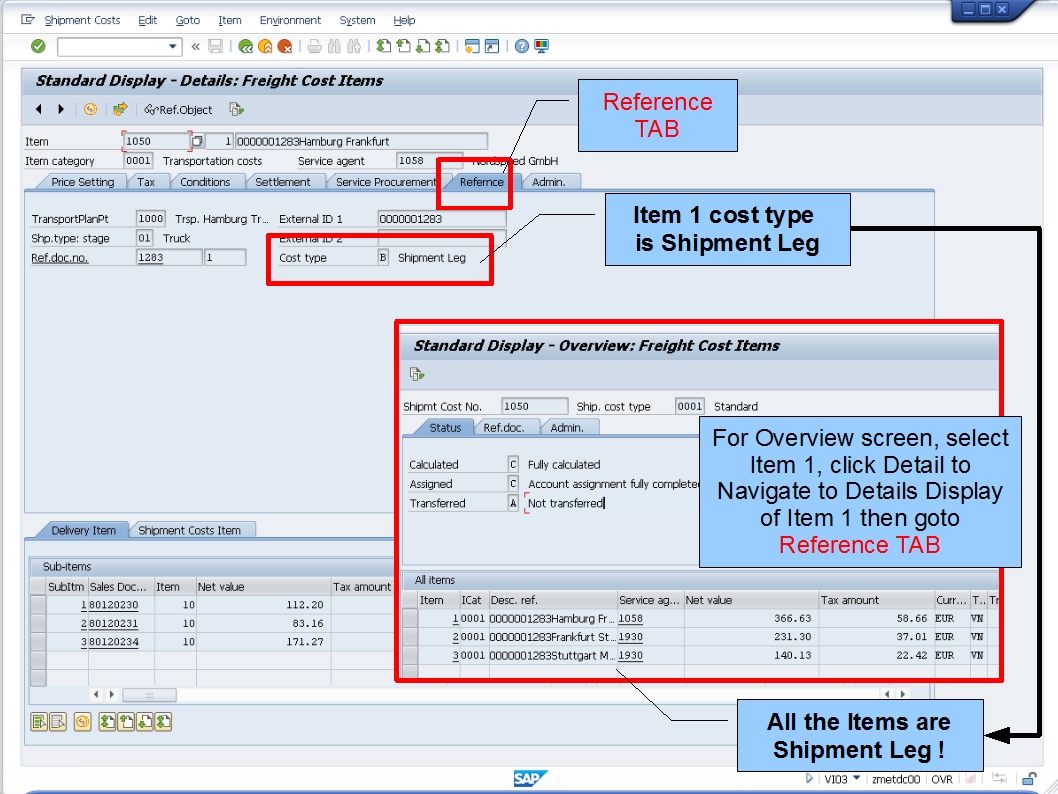
Task: Open the Environment menu
Action: click(x=290, y=20)
